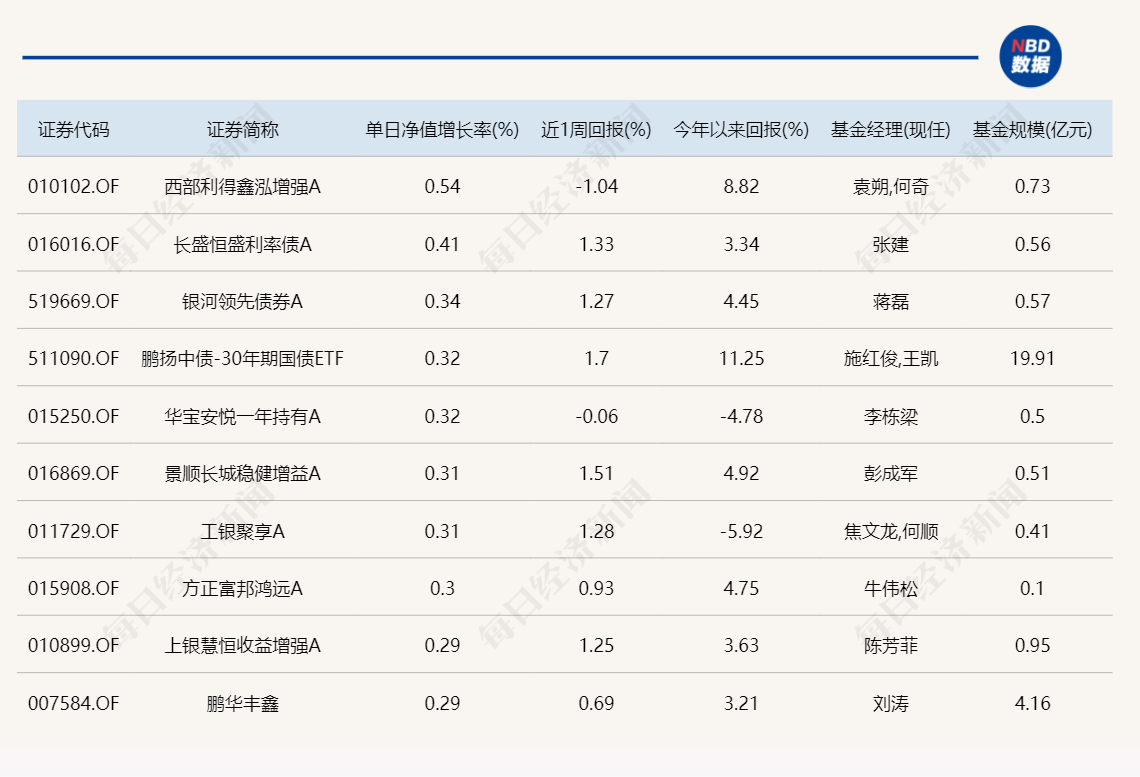Click weekly return 1.51
The image size is (1140, 777).
point(596,473)
